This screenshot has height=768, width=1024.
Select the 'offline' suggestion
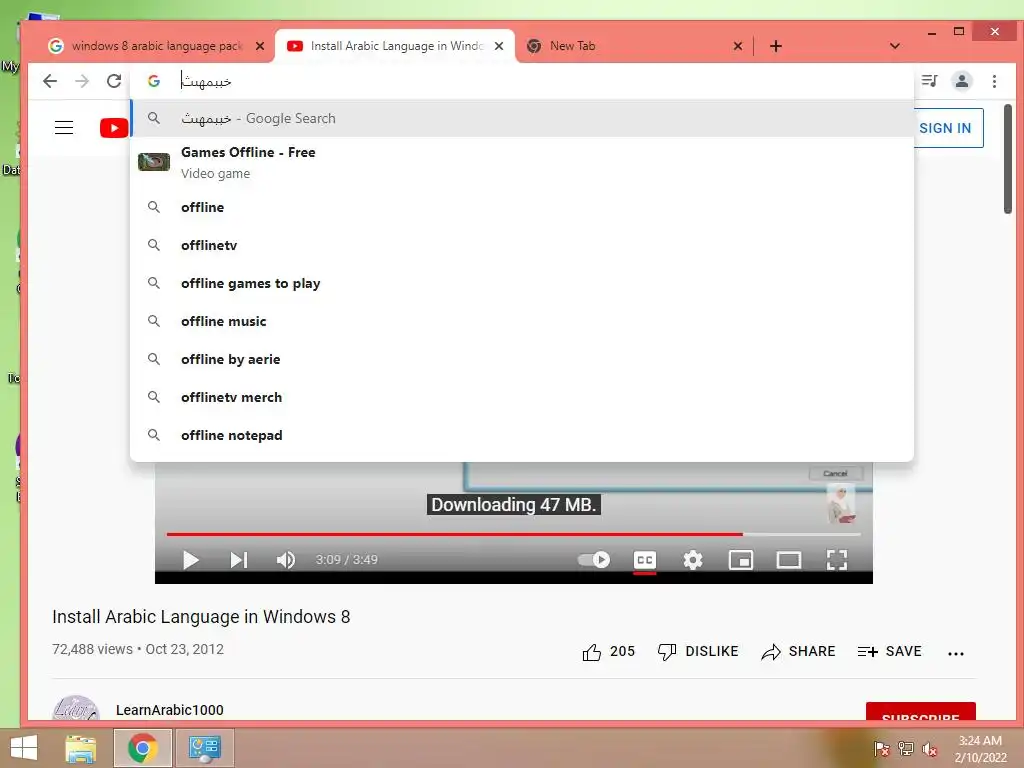point(522,207)
